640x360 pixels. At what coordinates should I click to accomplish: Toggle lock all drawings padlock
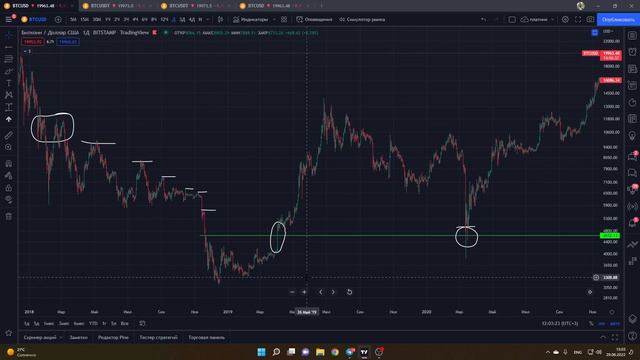9,188
